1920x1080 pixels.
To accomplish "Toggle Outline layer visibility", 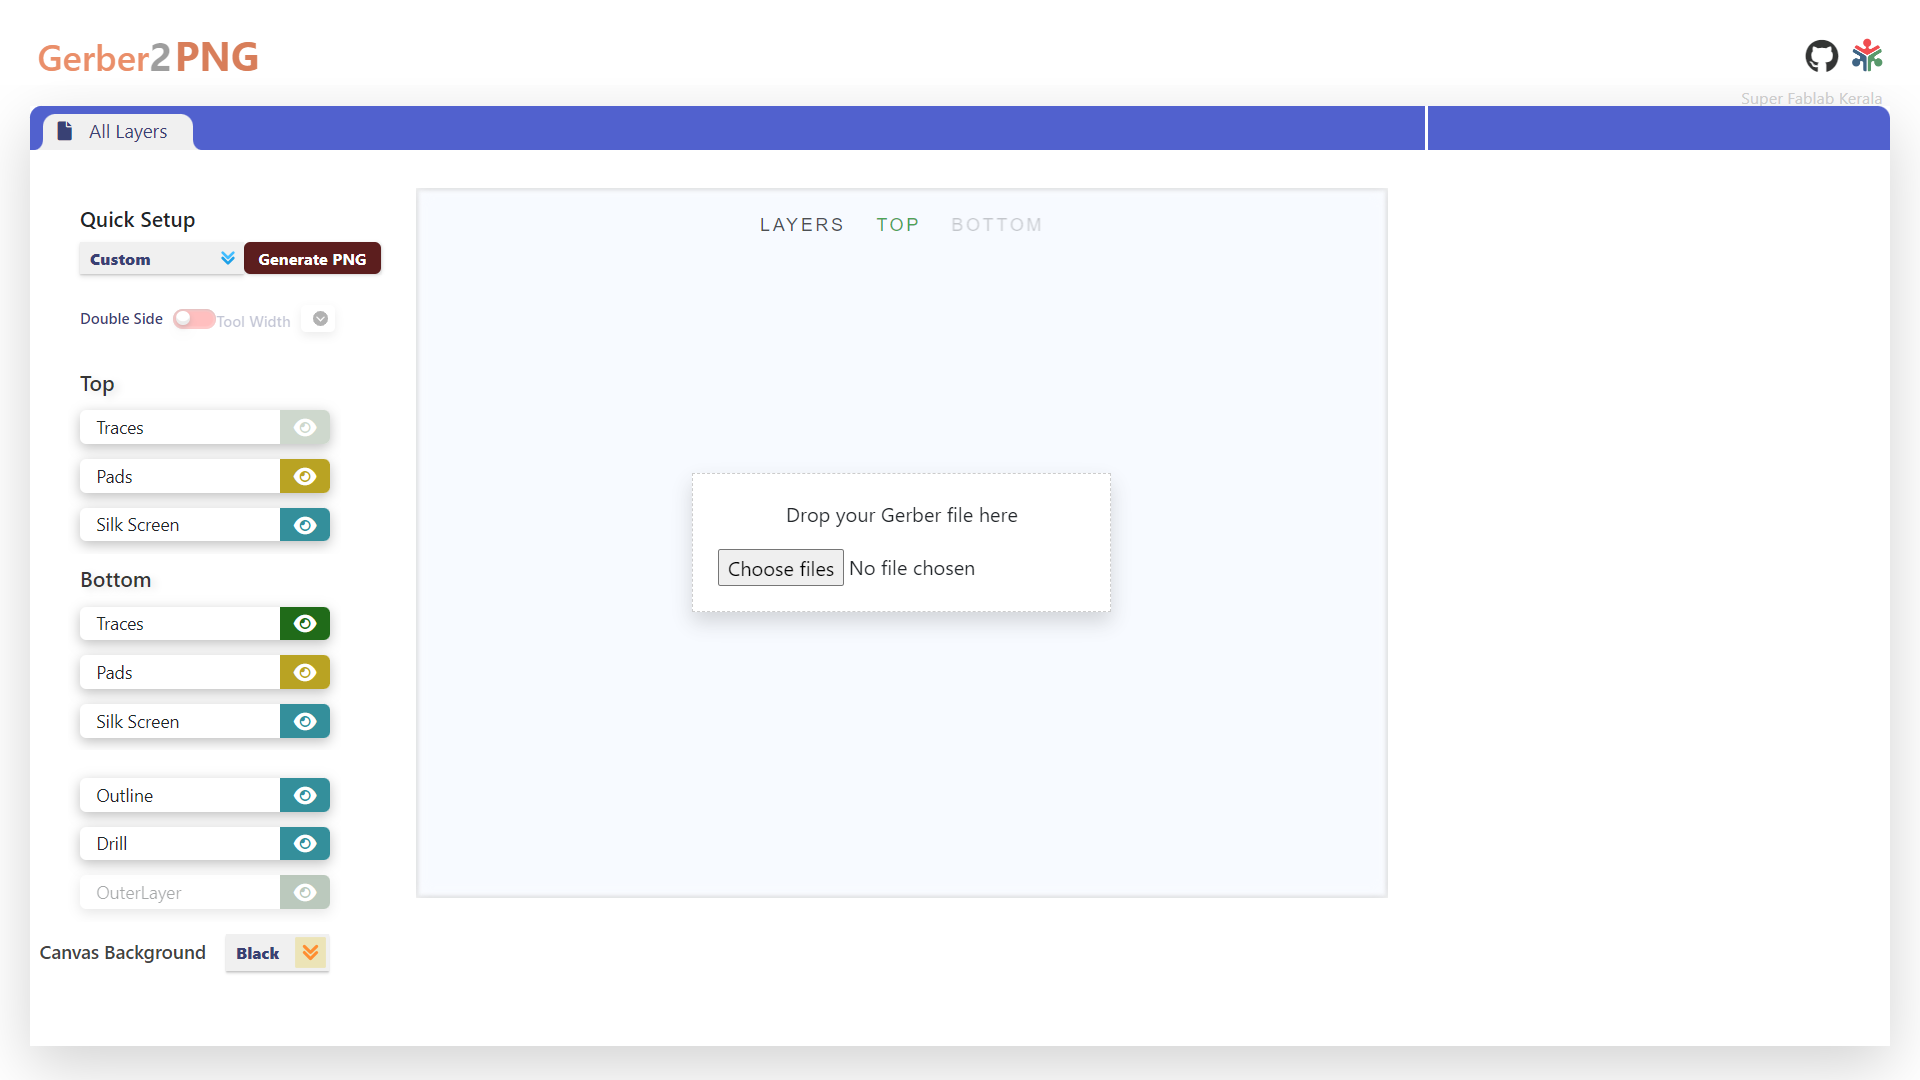I will 305,796.
